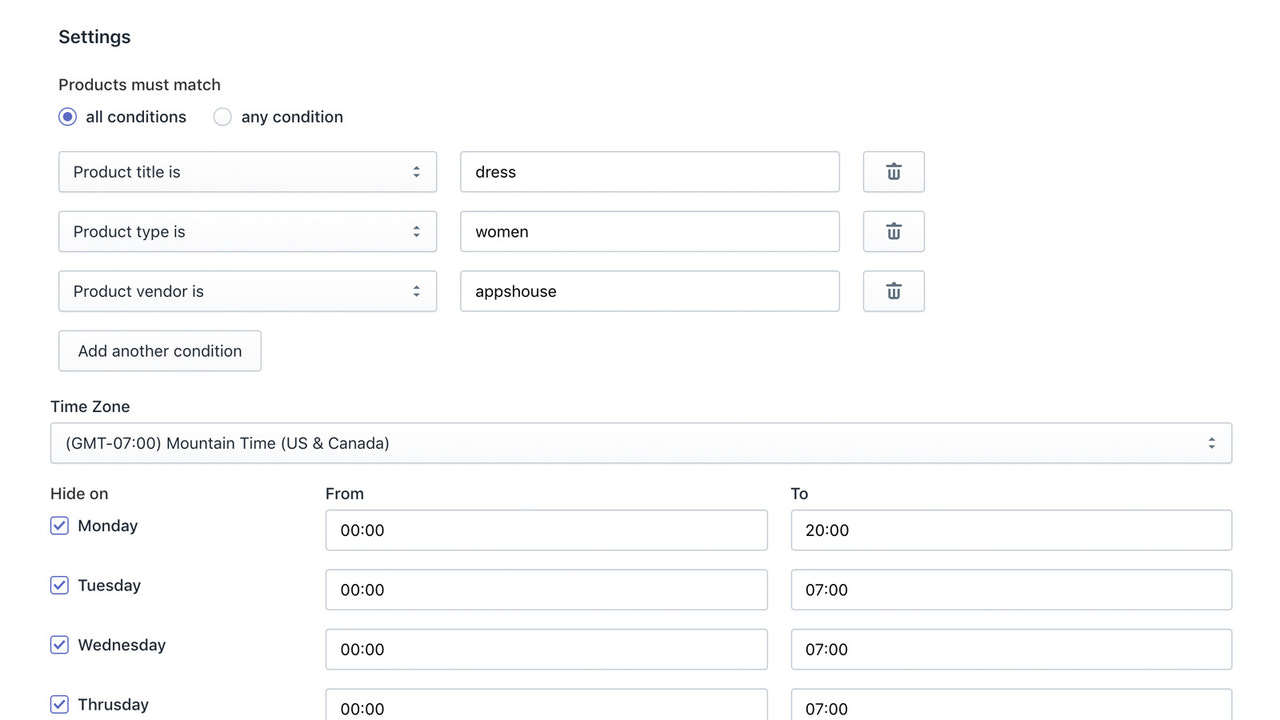Click Thursday's To time field
Viewport: 1280px width, 720px height.
(1011, 704)
